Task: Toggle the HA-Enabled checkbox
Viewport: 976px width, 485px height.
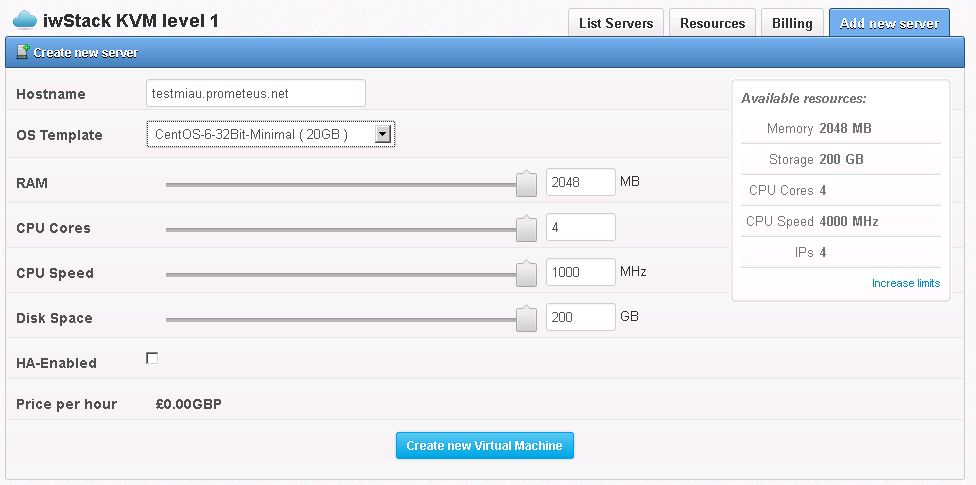Action: pos(152,358)
